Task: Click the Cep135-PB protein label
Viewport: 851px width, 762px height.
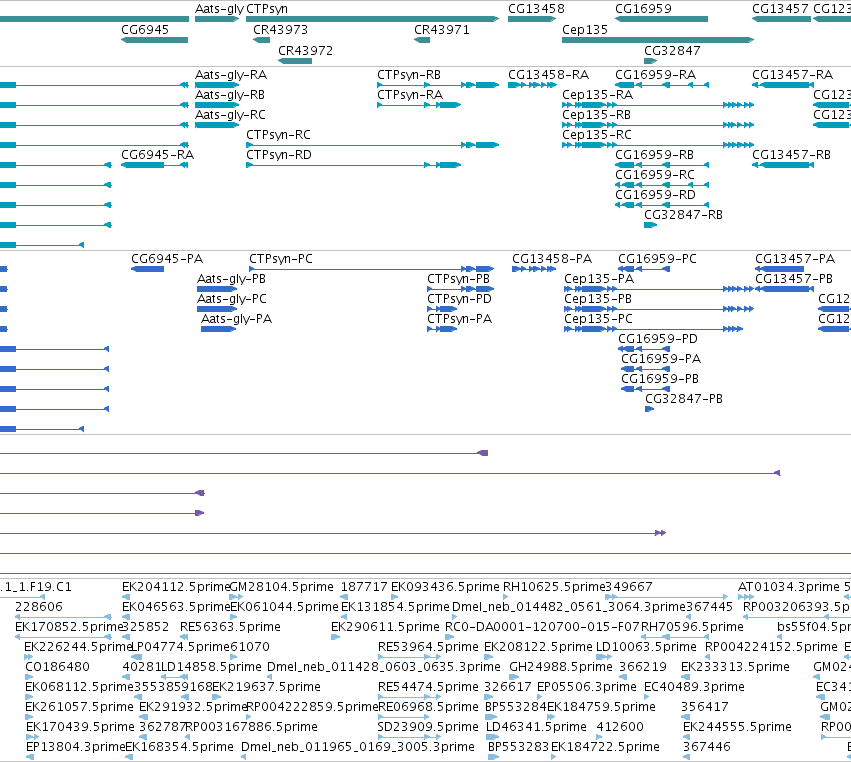Action: pos(598,299)
